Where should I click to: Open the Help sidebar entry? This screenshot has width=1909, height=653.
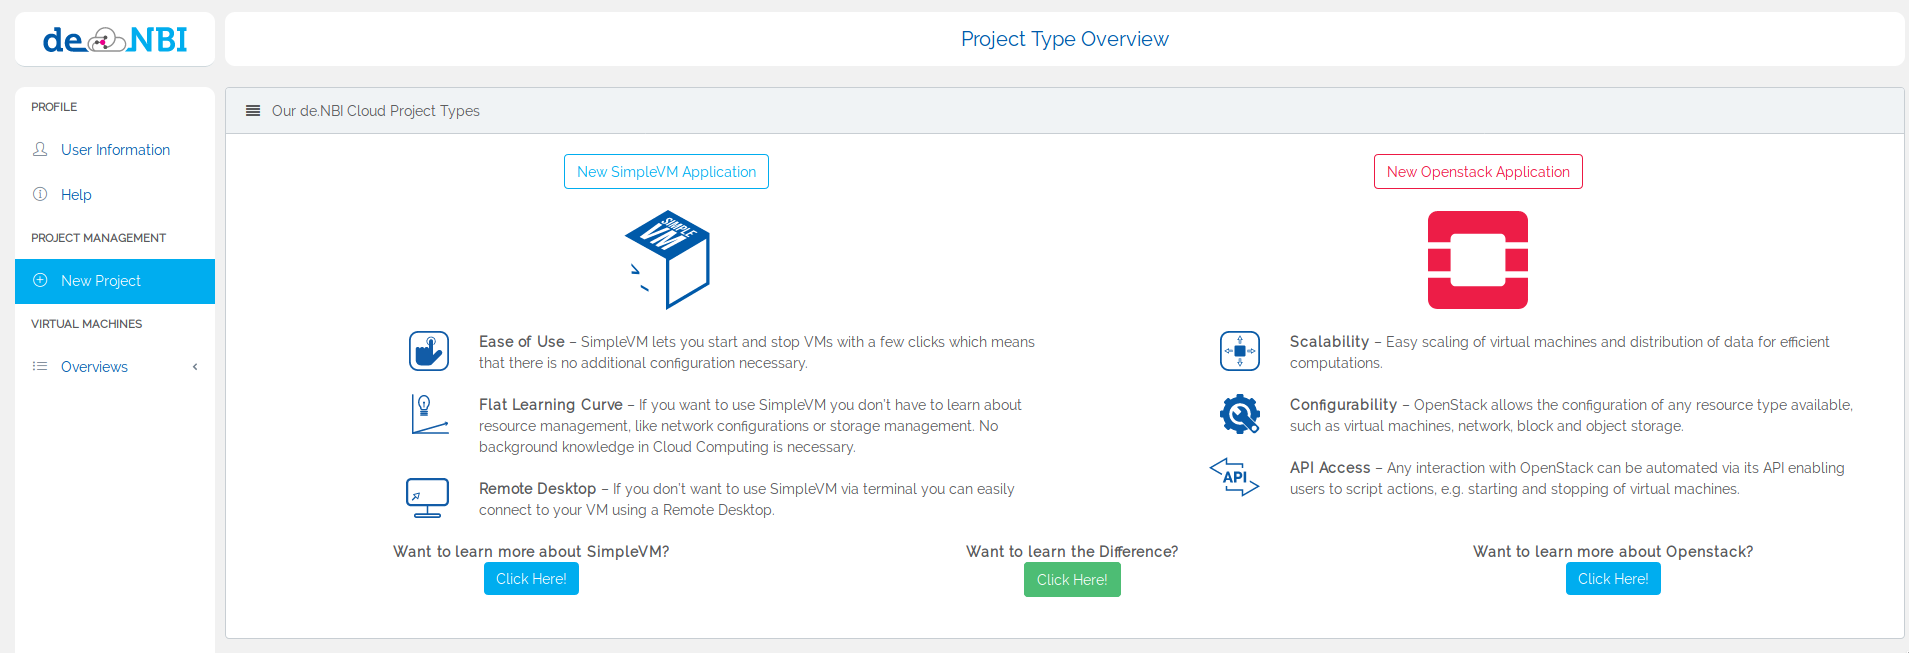click(x=115, y=195)
